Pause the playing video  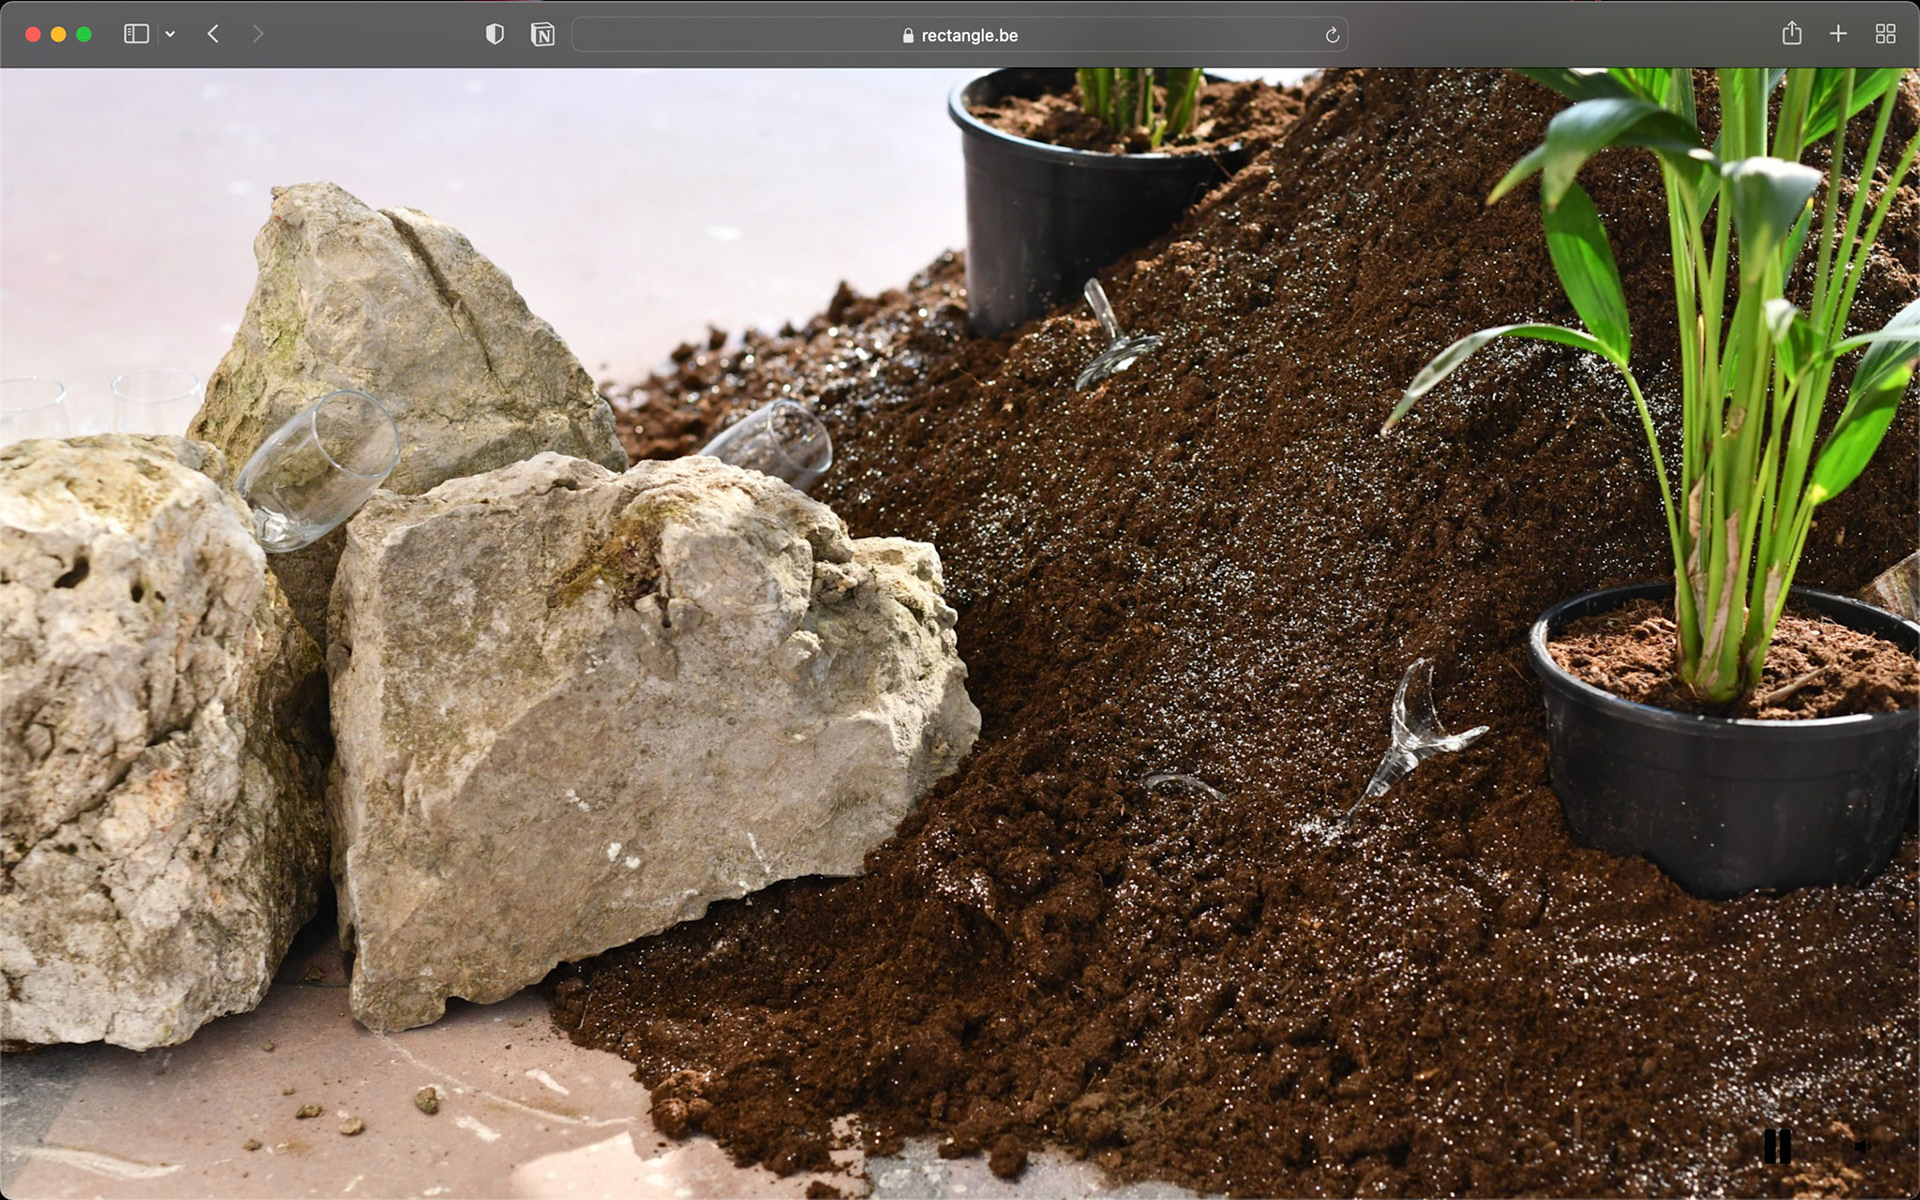pos(1777,1146)
